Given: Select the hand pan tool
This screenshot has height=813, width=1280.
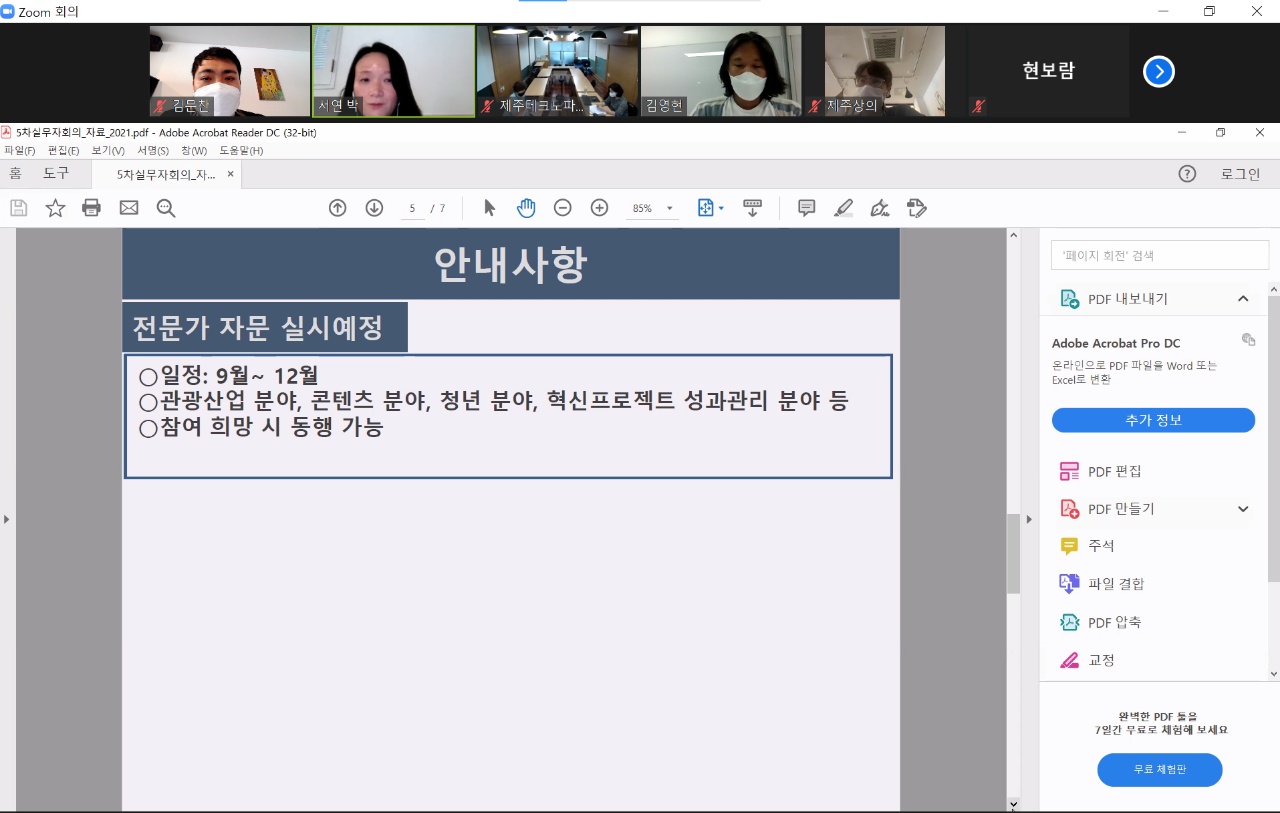Looking at the screenshot, I should pyautogui.click(x=526, y=208).
